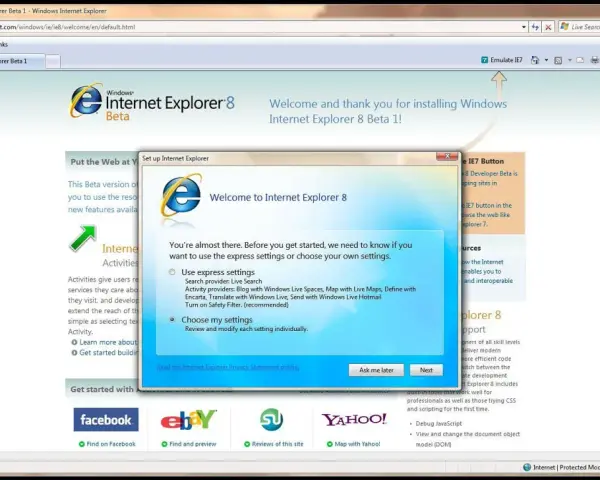Click the Get started building link
600x480 pixels.
point(109,353)
